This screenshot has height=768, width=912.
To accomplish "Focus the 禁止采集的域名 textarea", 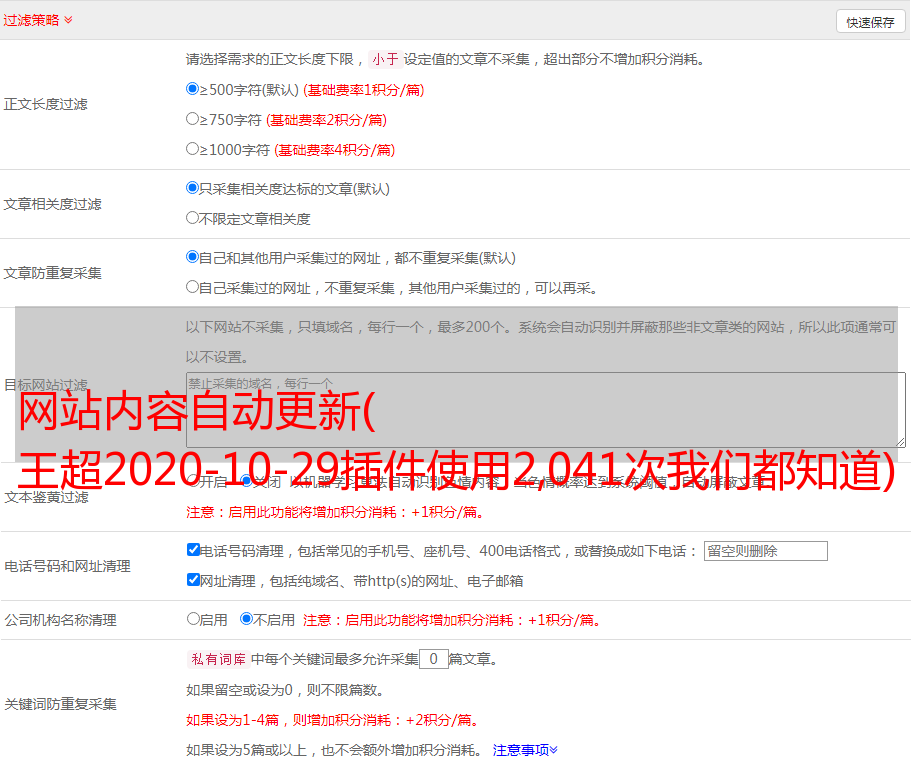I will [546, 410].
